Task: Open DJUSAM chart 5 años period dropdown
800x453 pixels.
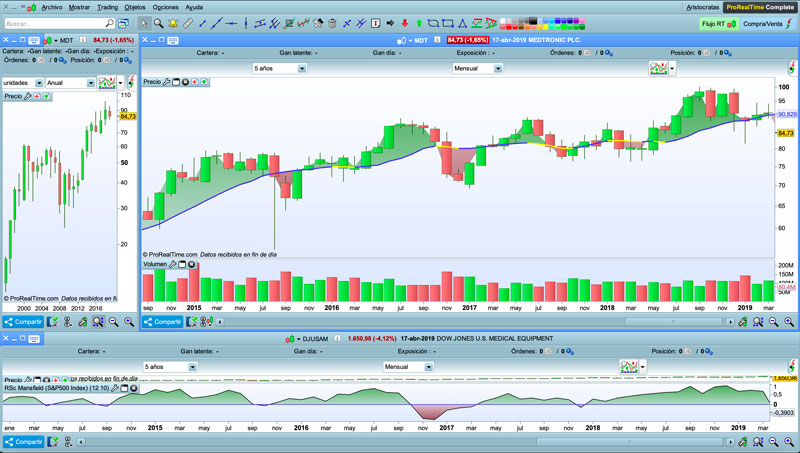Action: tap(169, 367)
